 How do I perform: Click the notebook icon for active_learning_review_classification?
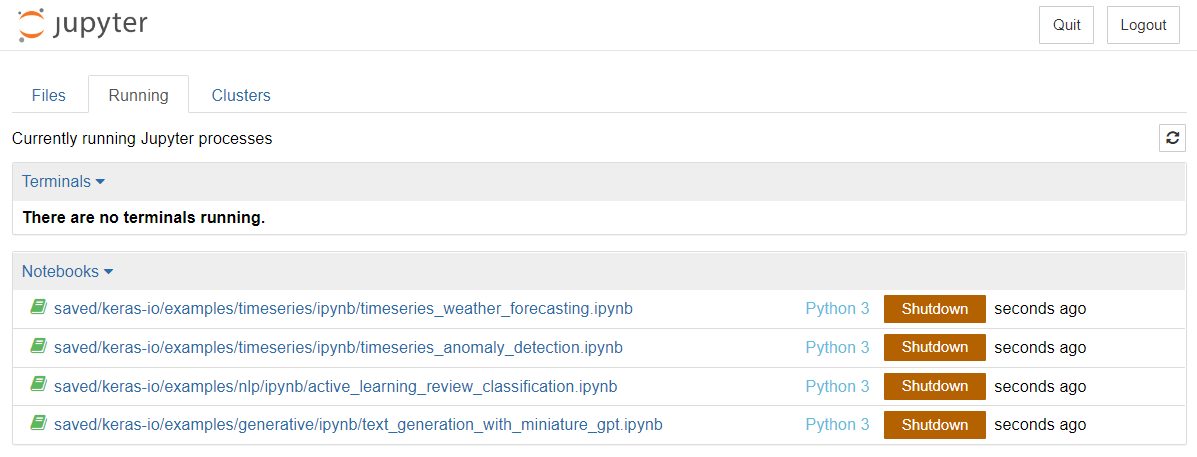[38, 385]
